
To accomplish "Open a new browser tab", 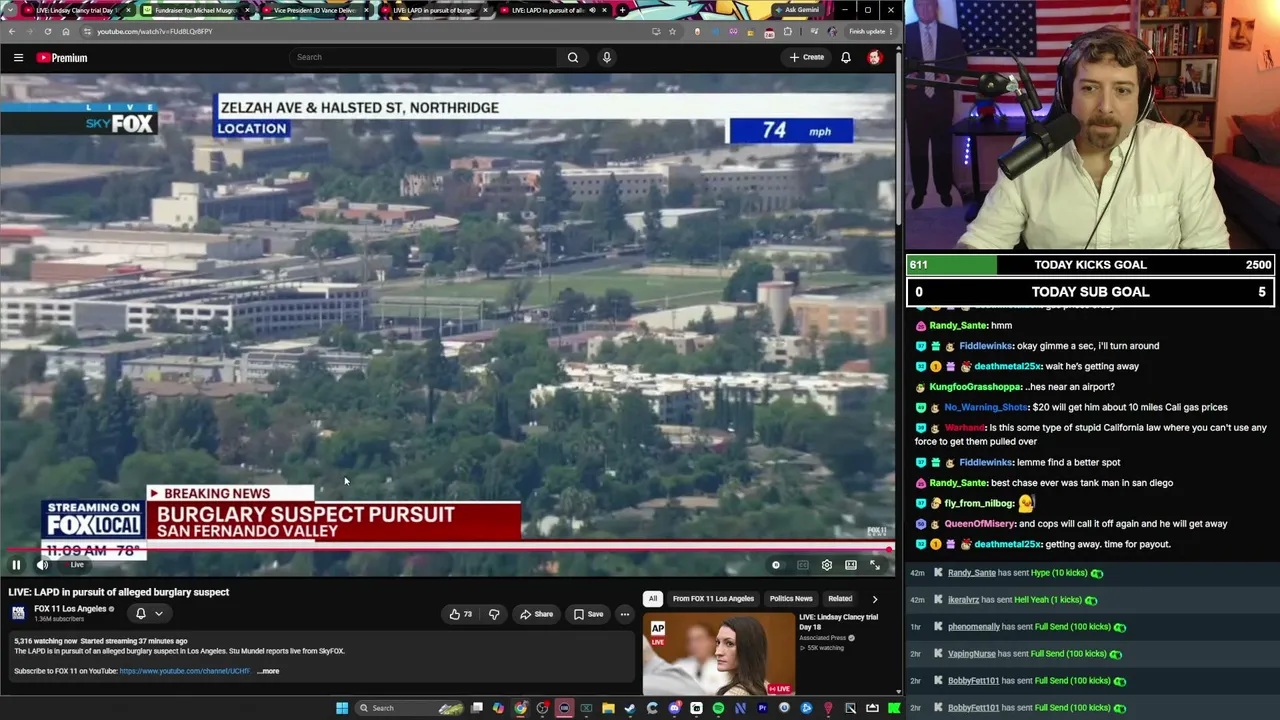I will click(x=623, y=10).
